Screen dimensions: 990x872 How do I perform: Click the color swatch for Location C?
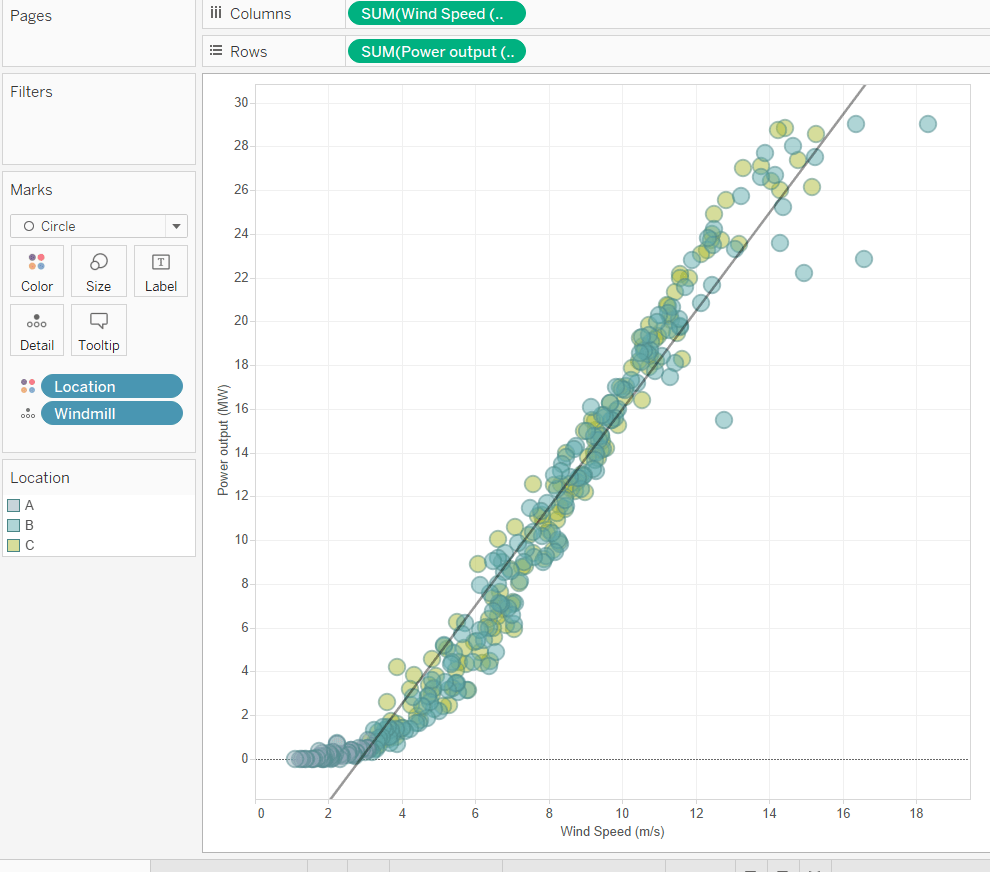click(12, 545)
